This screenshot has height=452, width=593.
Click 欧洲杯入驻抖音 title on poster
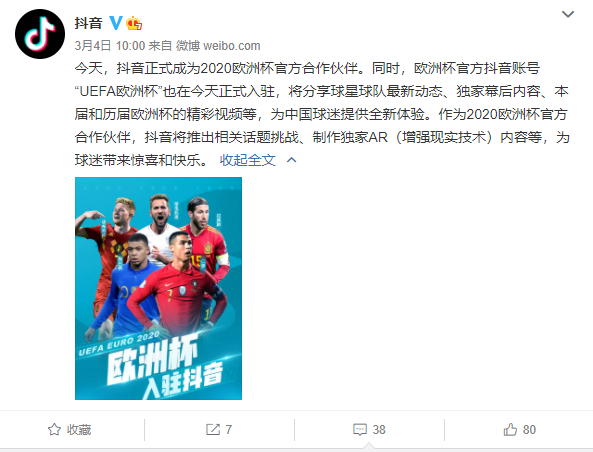(163, 366)
